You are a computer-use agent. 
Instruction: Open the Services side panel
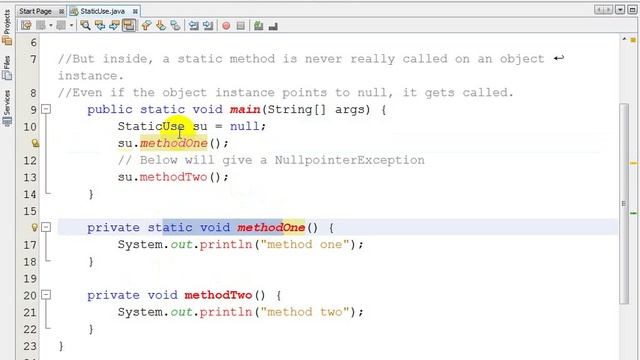pos(7,108)
